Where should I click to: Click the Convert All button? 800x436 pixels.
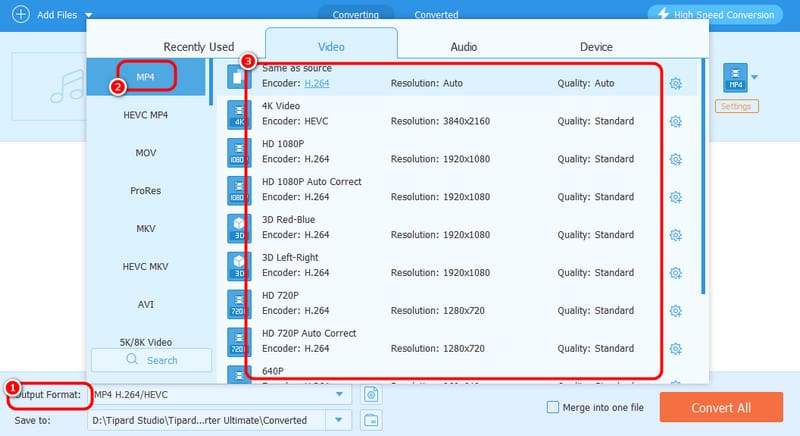coord(721,407)
